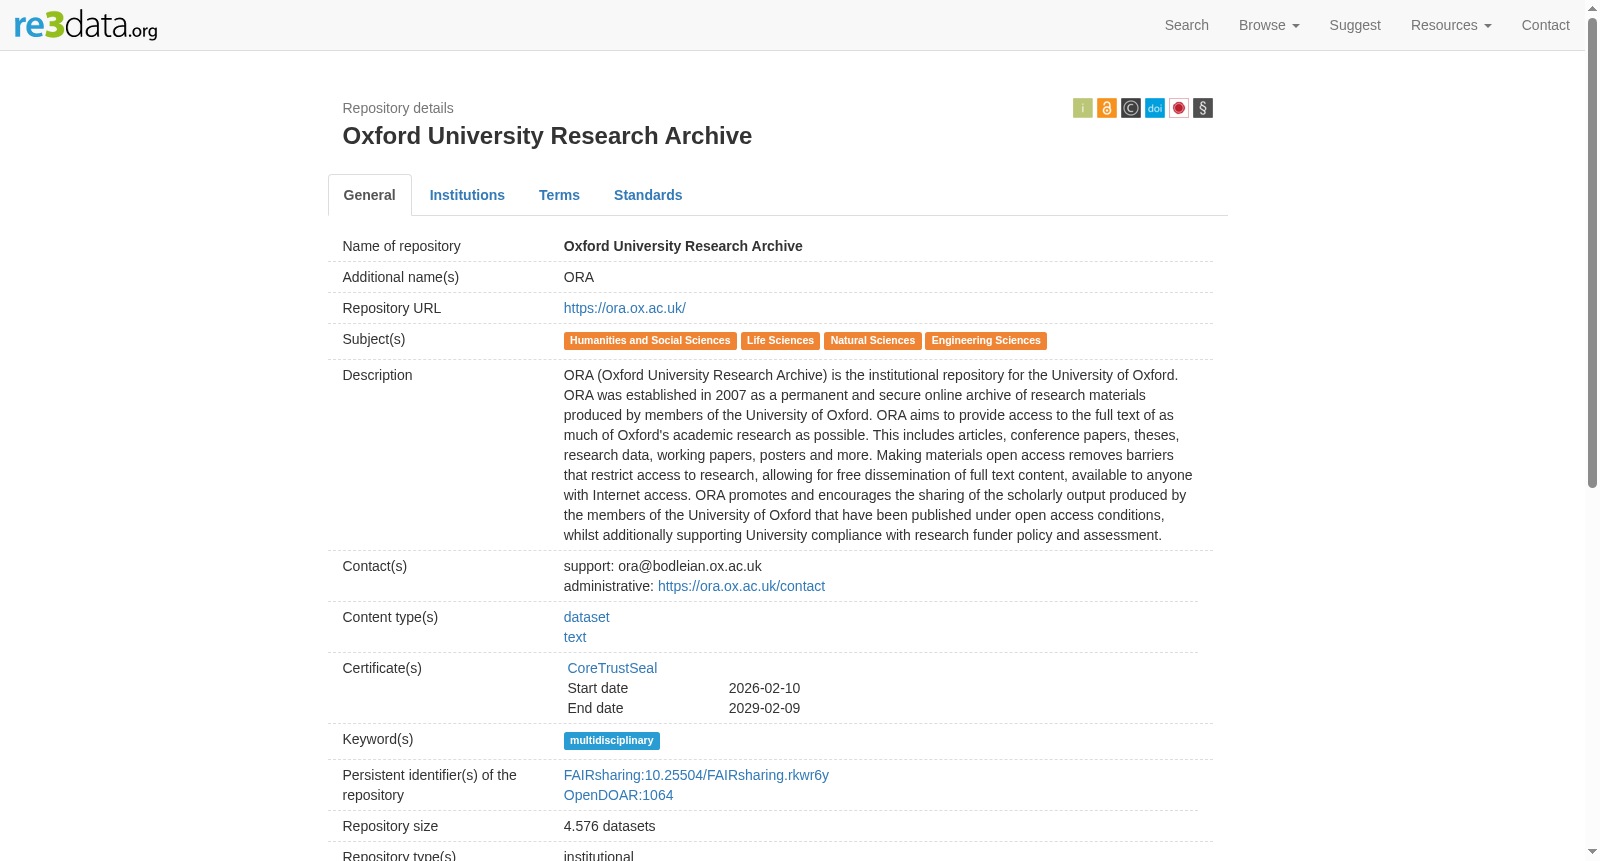Click the dark copyright licence badge icon

click(1130, 108)
